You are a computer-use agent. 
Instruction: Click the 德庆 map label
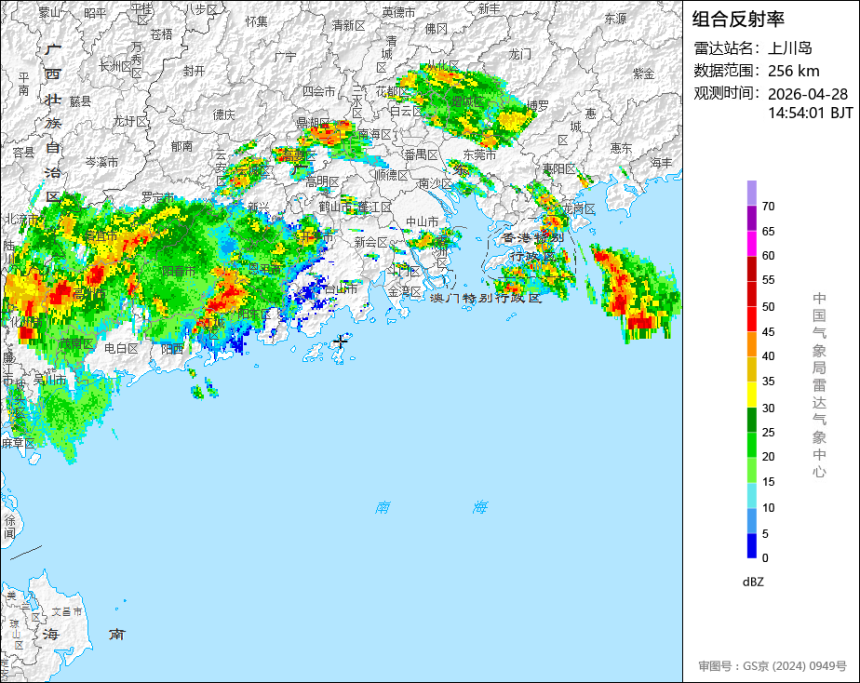pyautogui.click(x=223, y=115)
